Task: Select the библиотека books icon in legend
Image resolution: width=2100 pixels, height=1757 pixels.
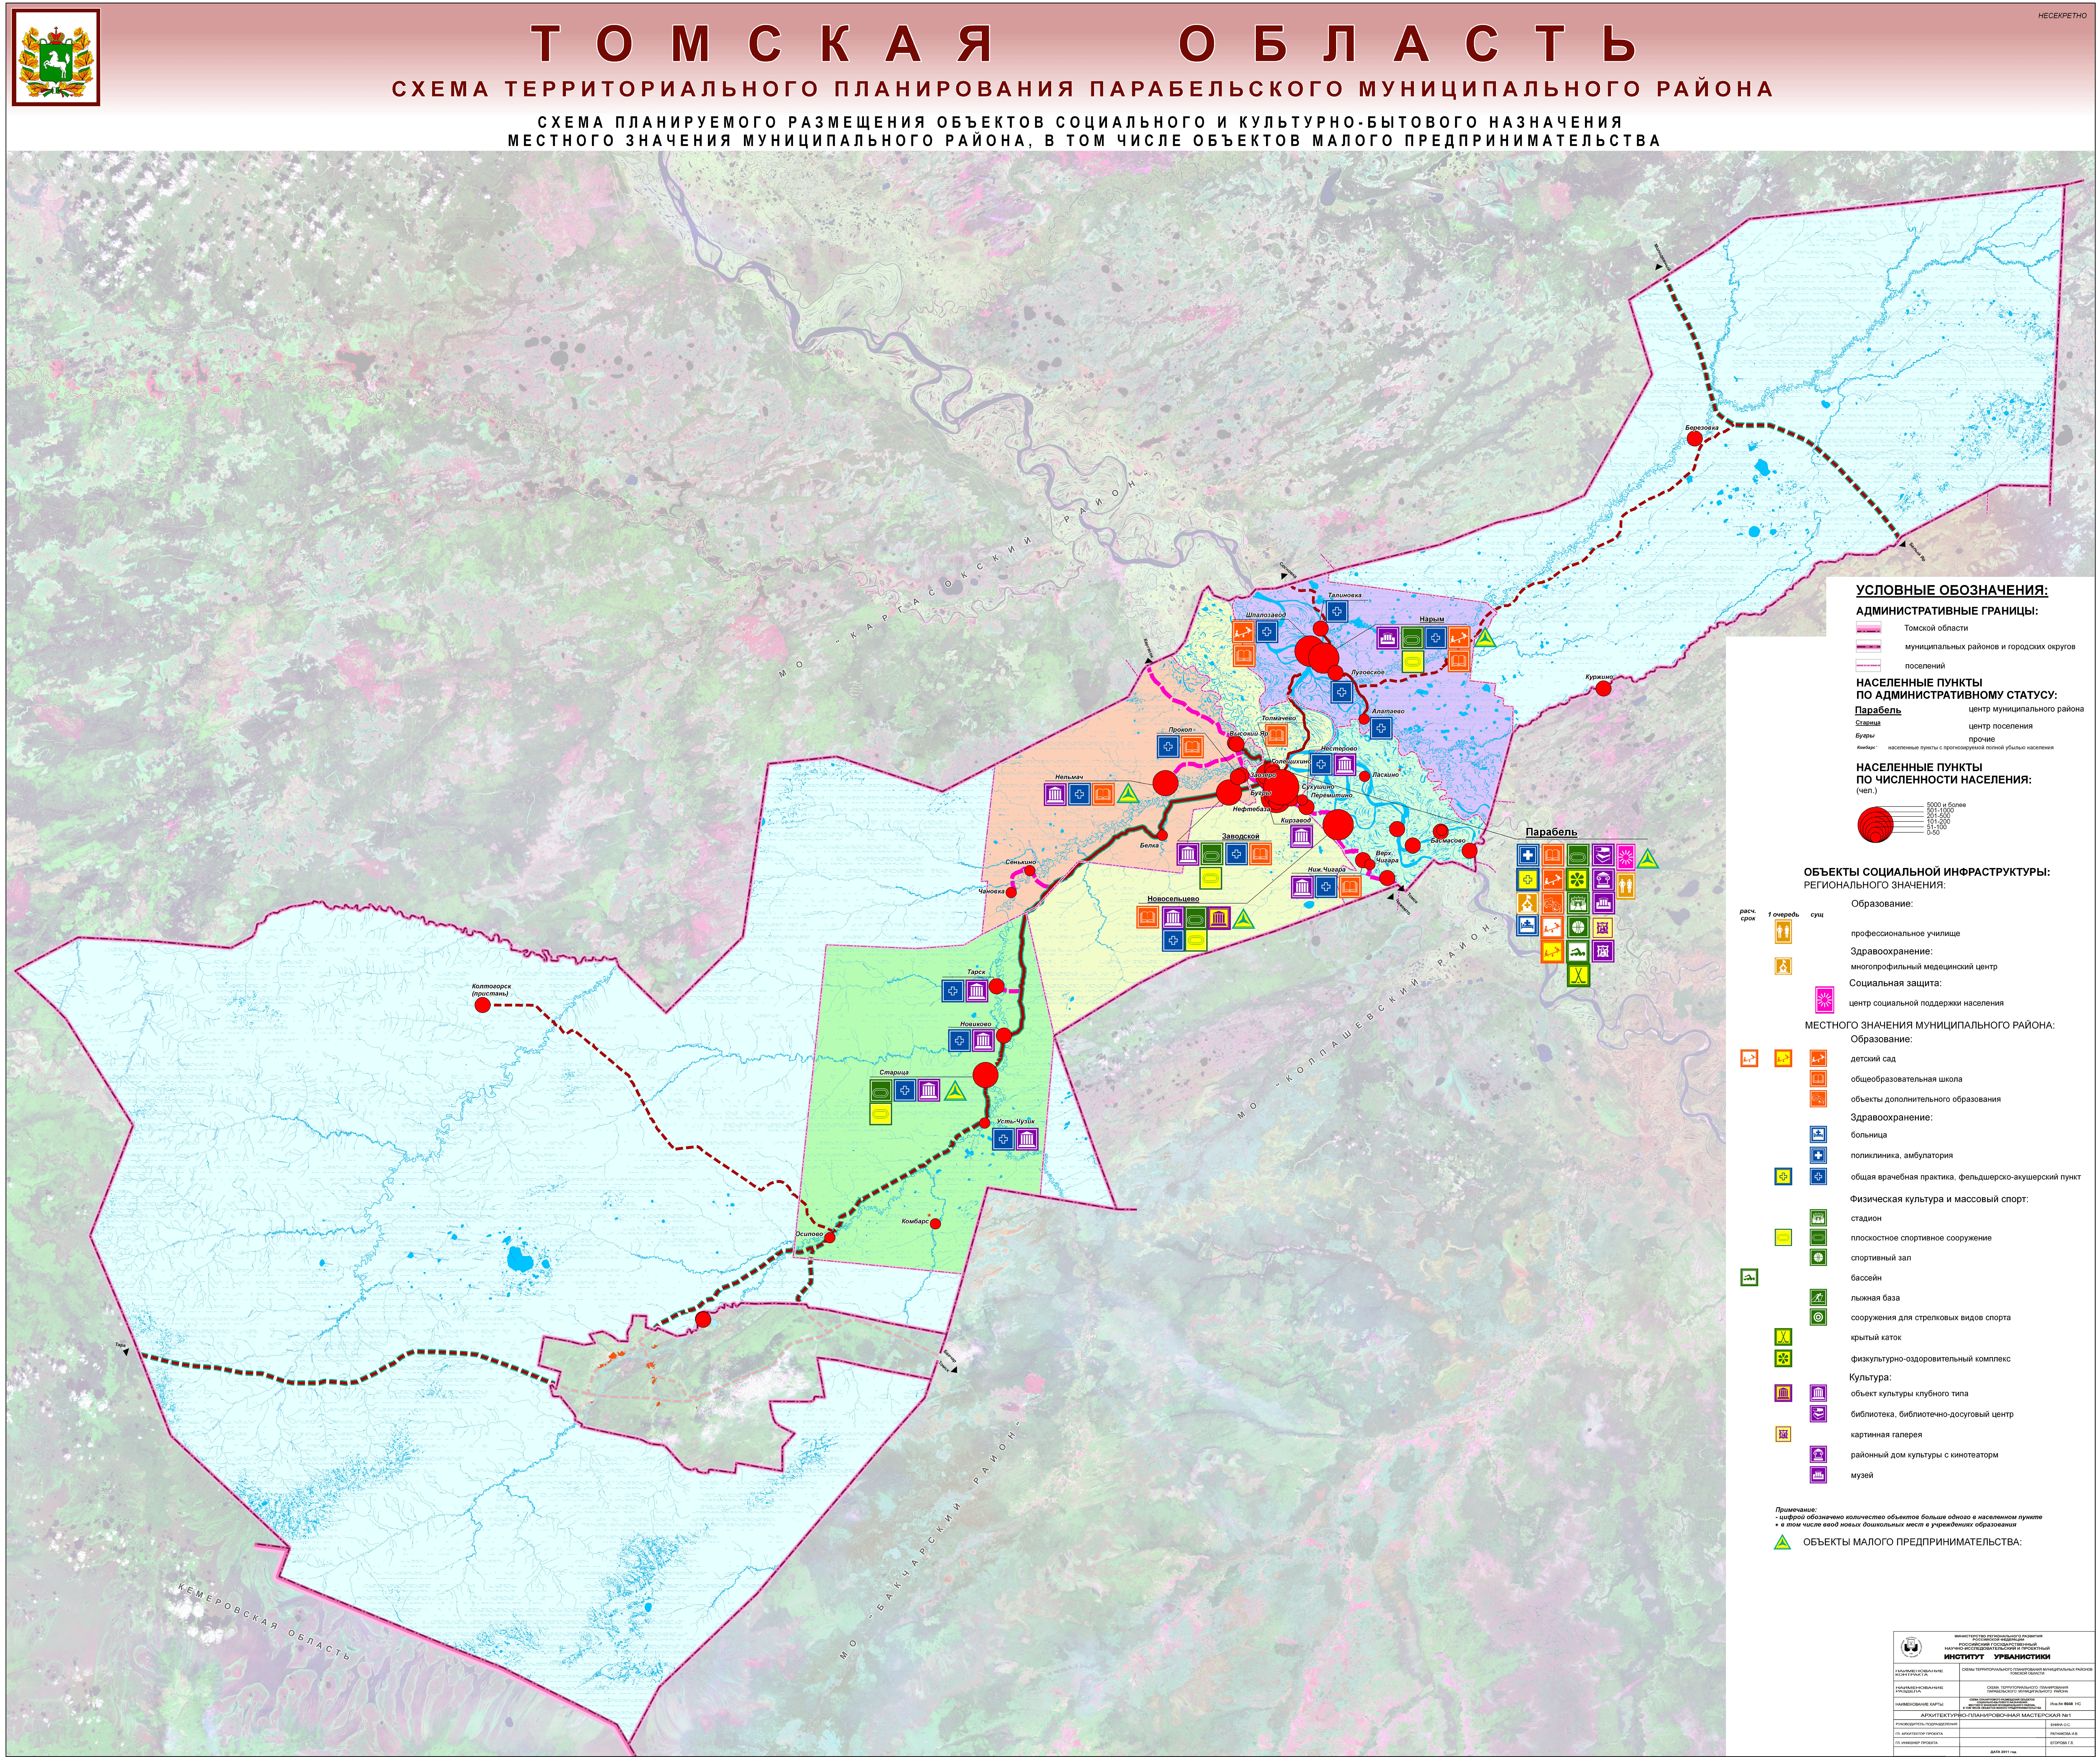Action: coord(1818,1414)
